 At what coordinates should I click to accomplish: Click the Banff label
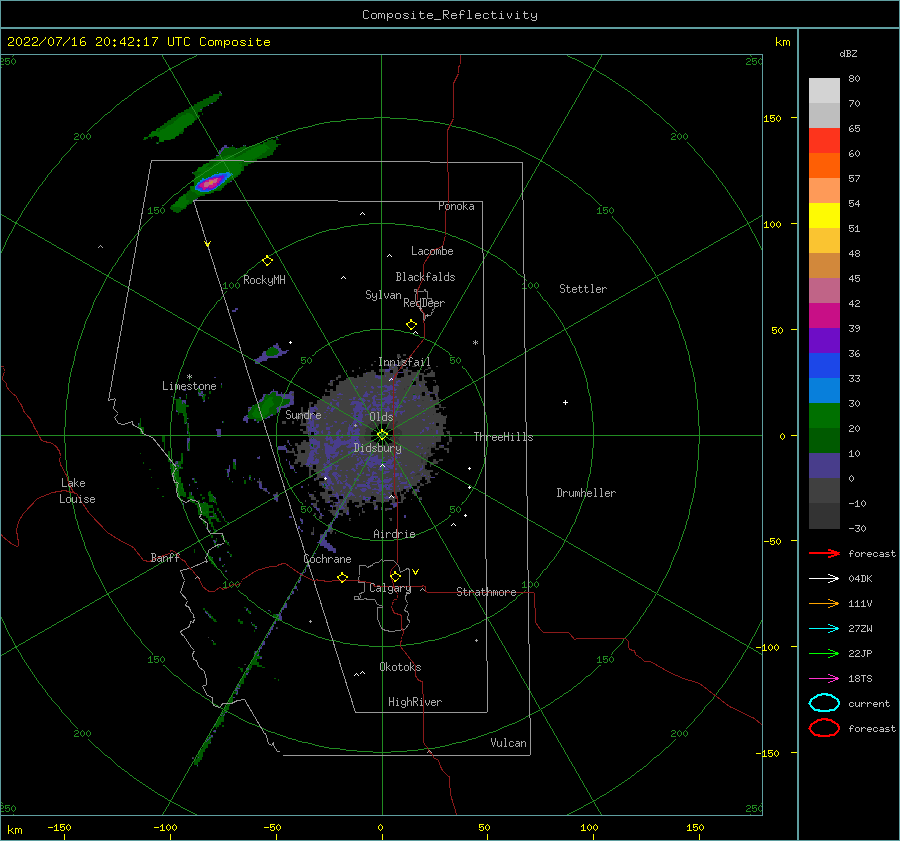[x=165, y=557]
